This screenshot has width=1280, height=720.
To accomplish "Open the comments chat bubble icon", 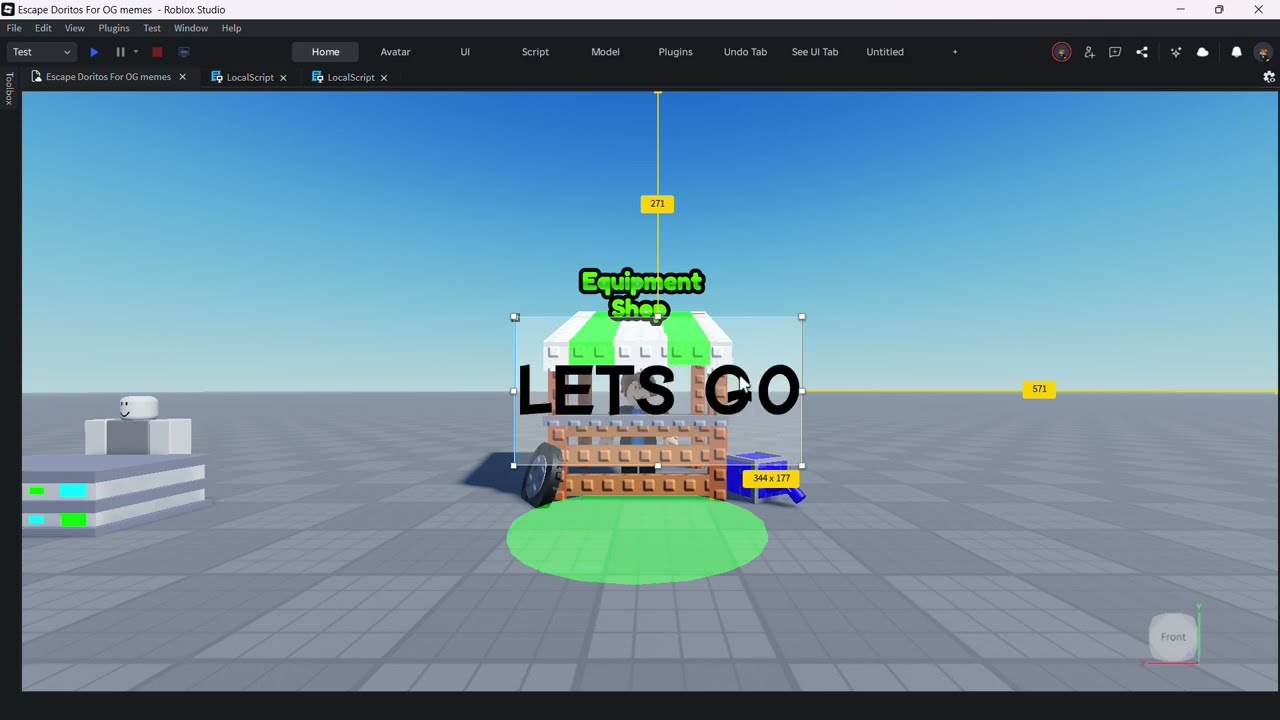I will point(1115,52).
